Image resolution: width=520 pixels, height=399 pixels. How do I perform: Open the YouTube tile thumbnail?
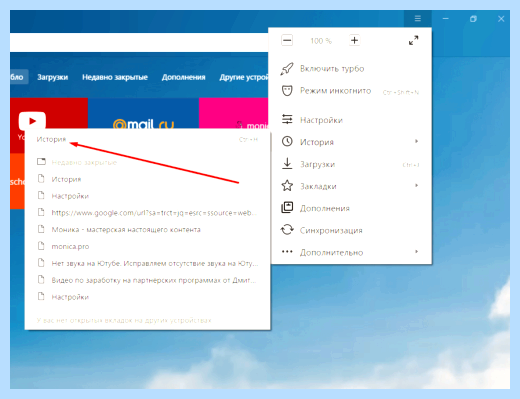(x=49, y=113)
